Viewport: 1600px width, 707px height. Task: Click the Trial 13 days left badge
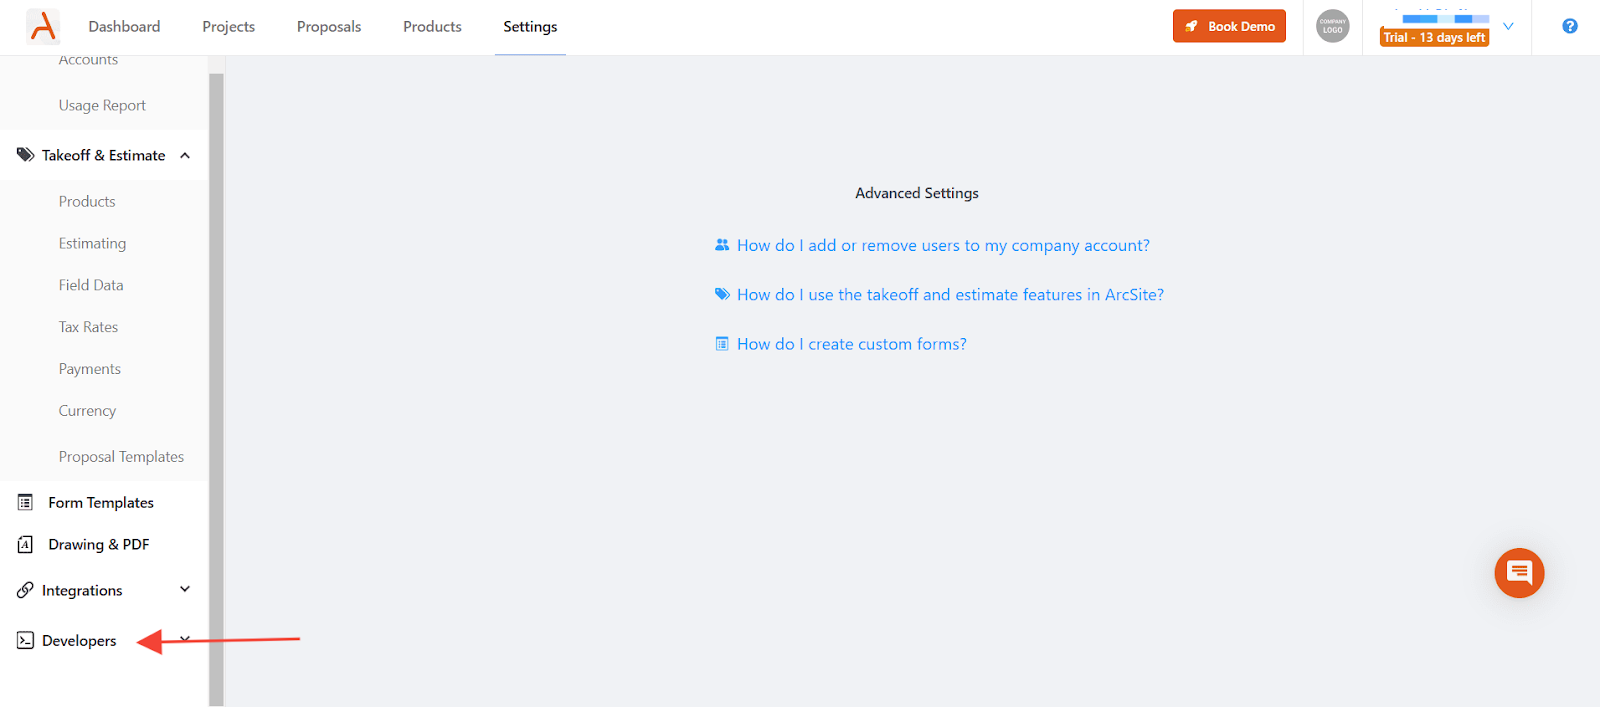(1434, 37)
